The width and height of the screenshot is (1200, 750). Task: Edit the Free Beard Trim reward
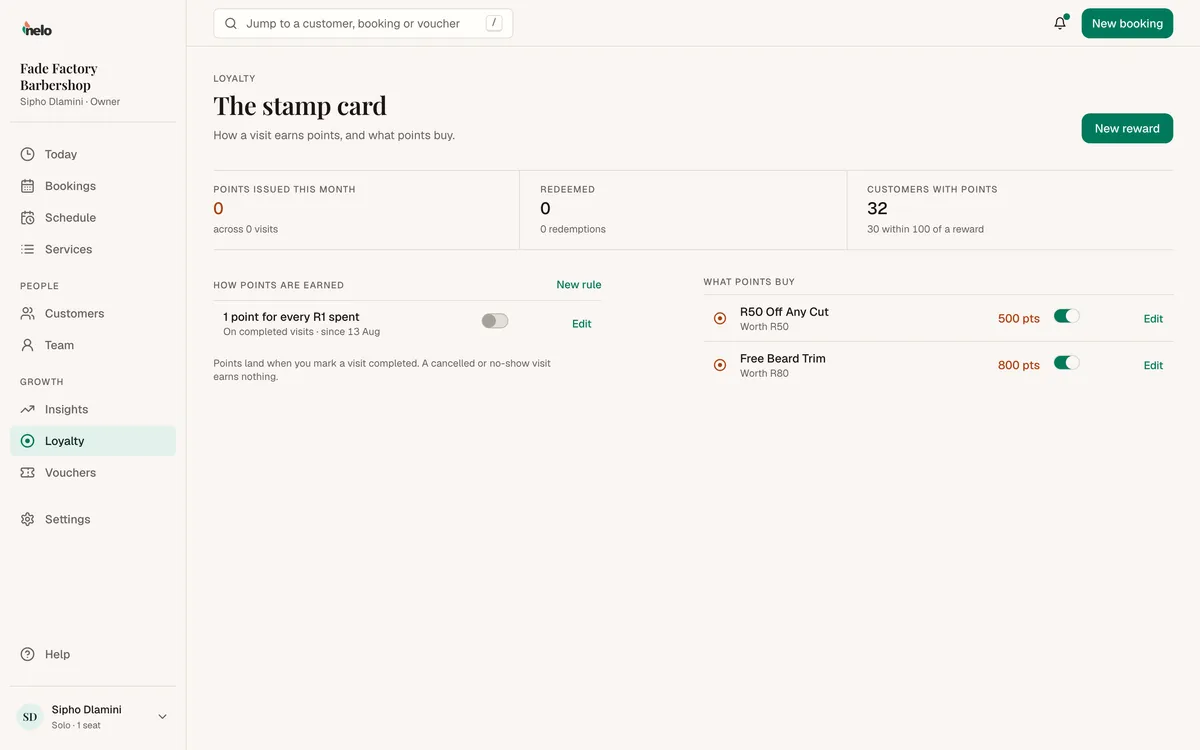coord(1153,366)
